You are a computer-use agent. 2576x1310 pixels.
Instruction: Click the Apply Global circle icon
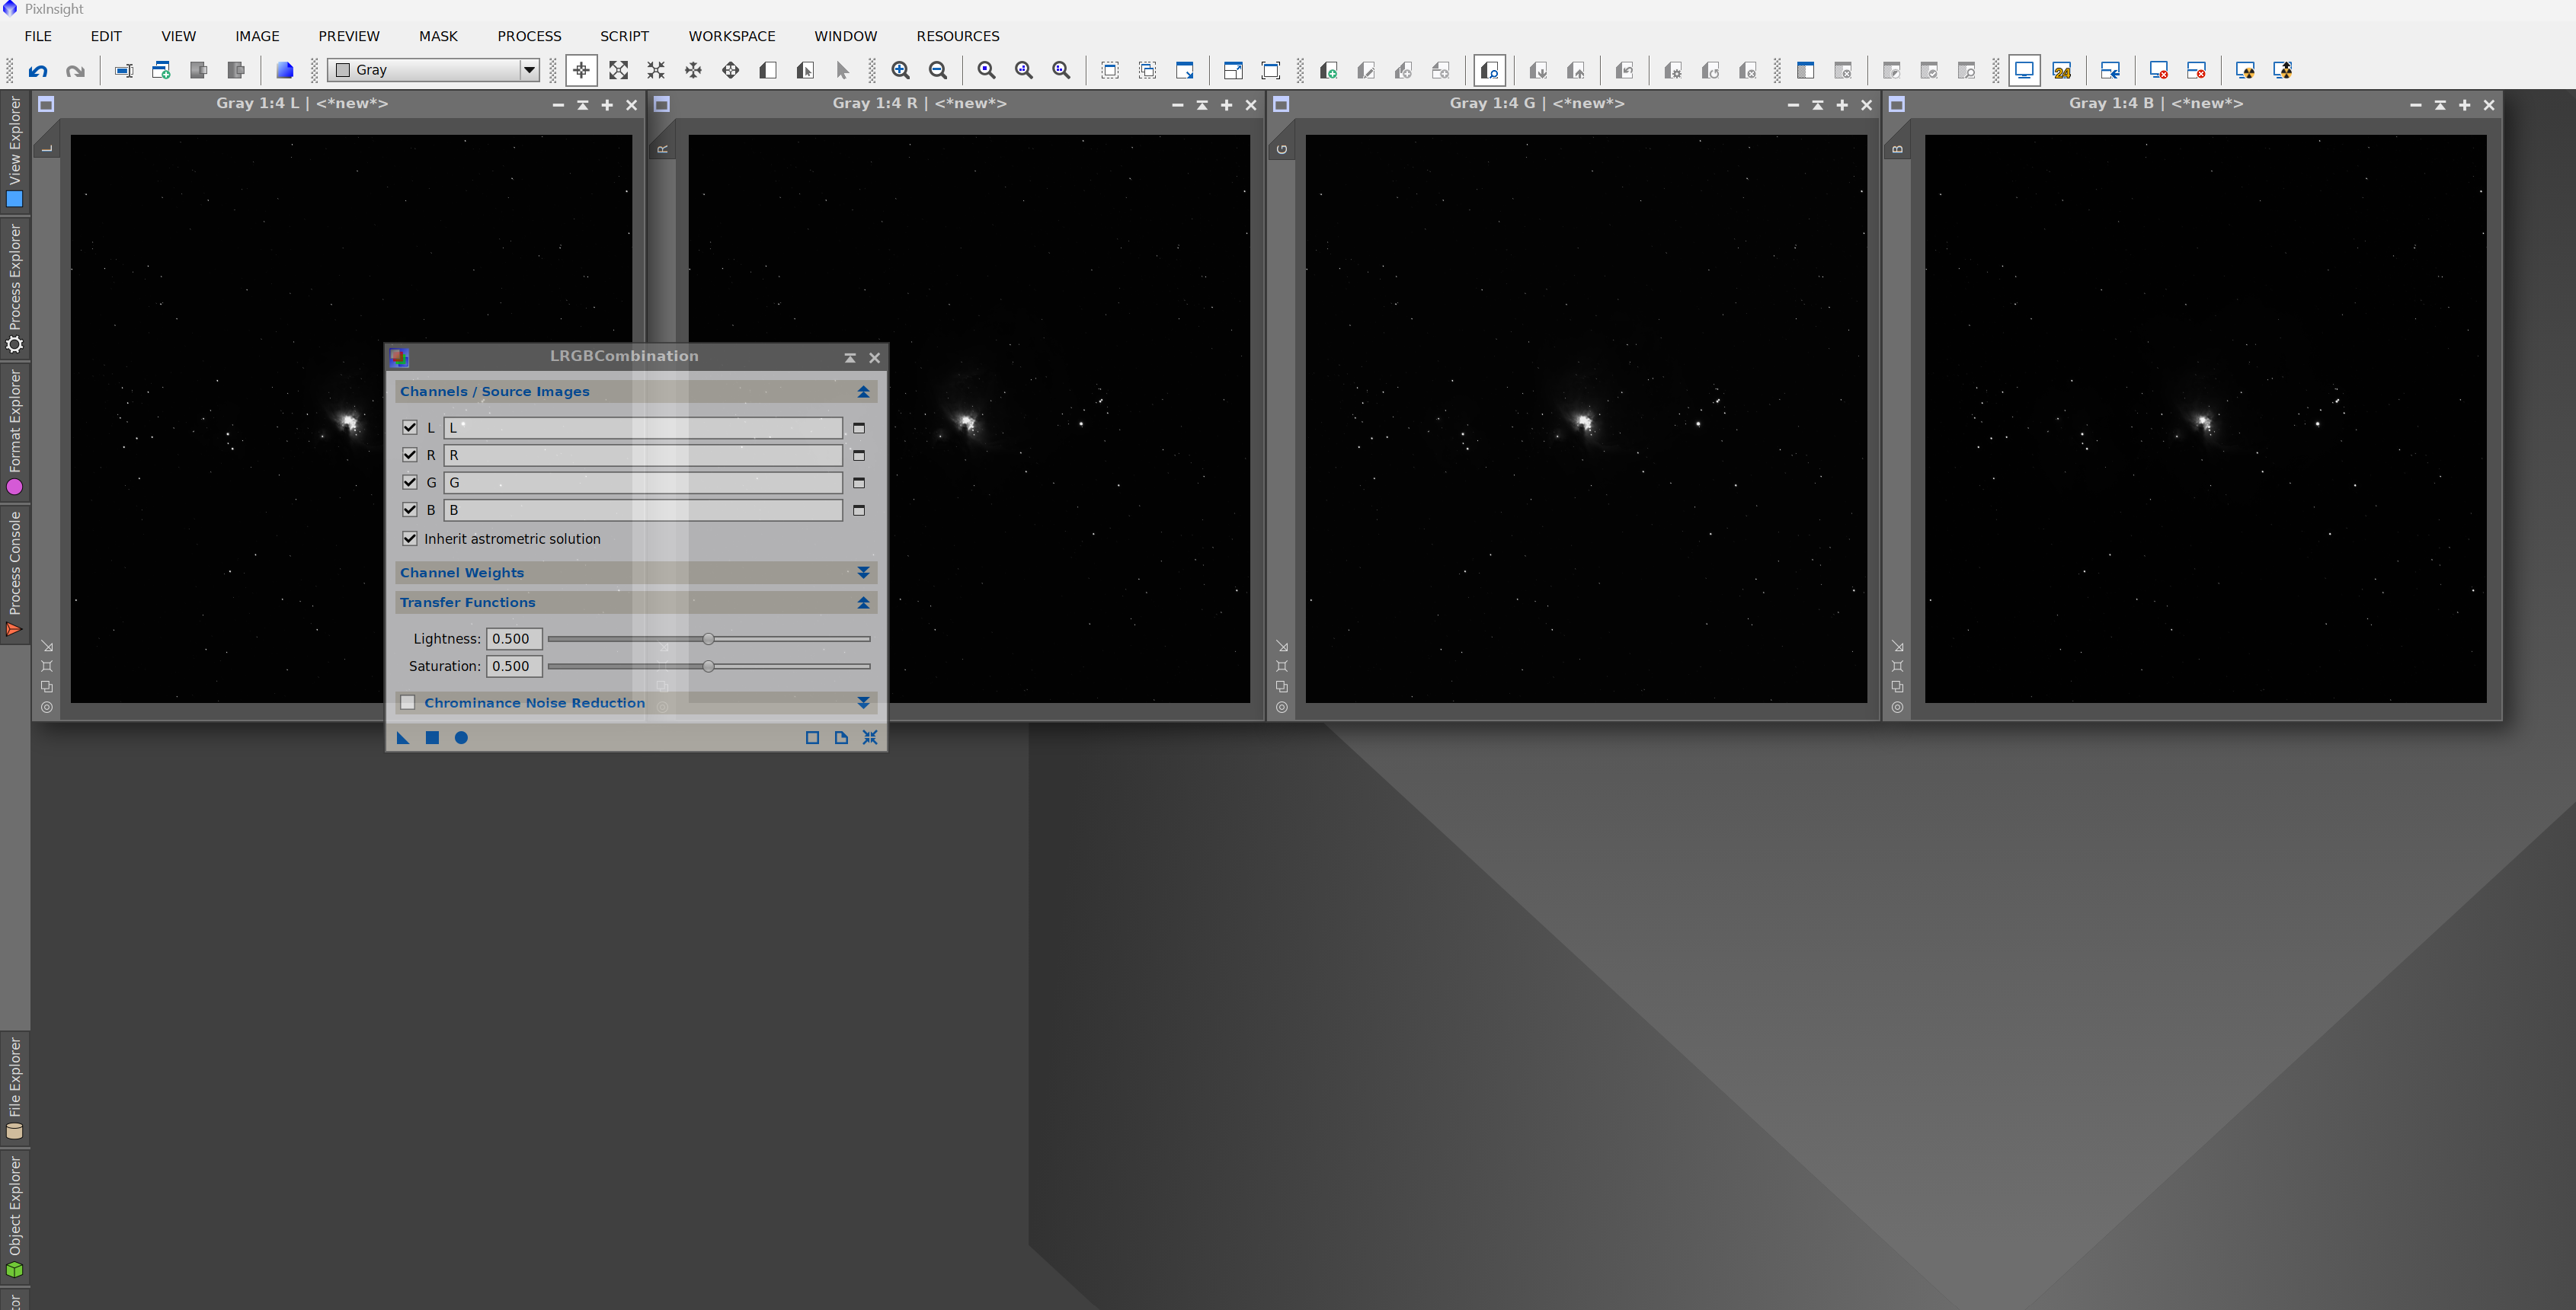coord(461,738)
